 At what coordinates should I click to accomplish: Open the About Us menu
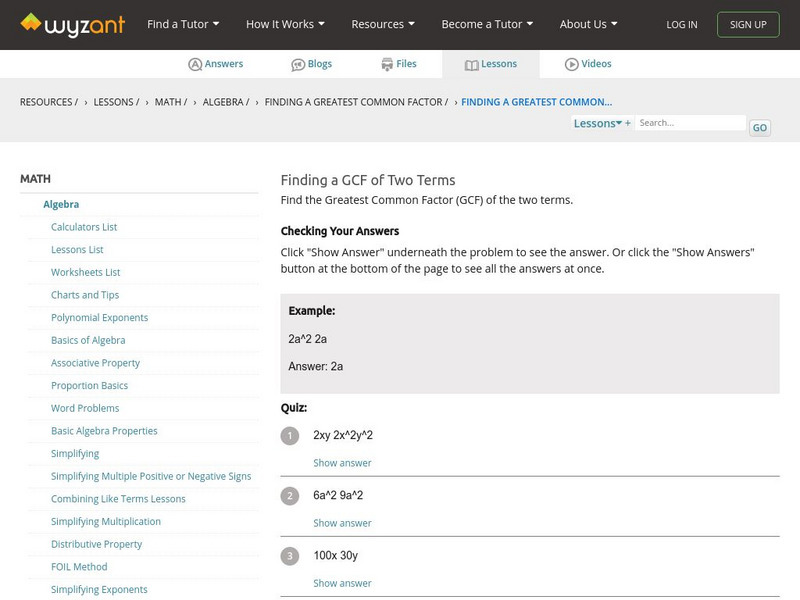588,24
